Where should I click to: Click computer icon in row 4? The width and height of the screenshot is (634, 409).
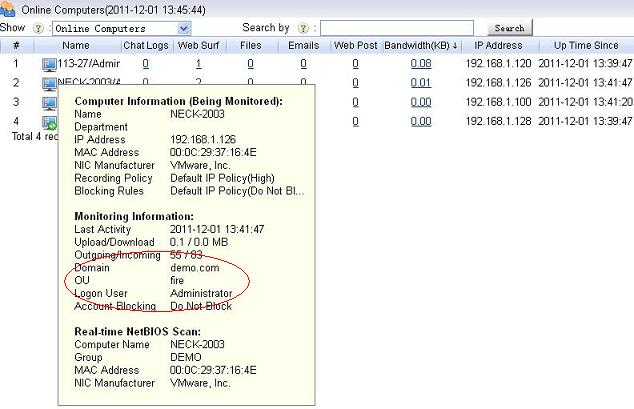(x=49, y=121)
